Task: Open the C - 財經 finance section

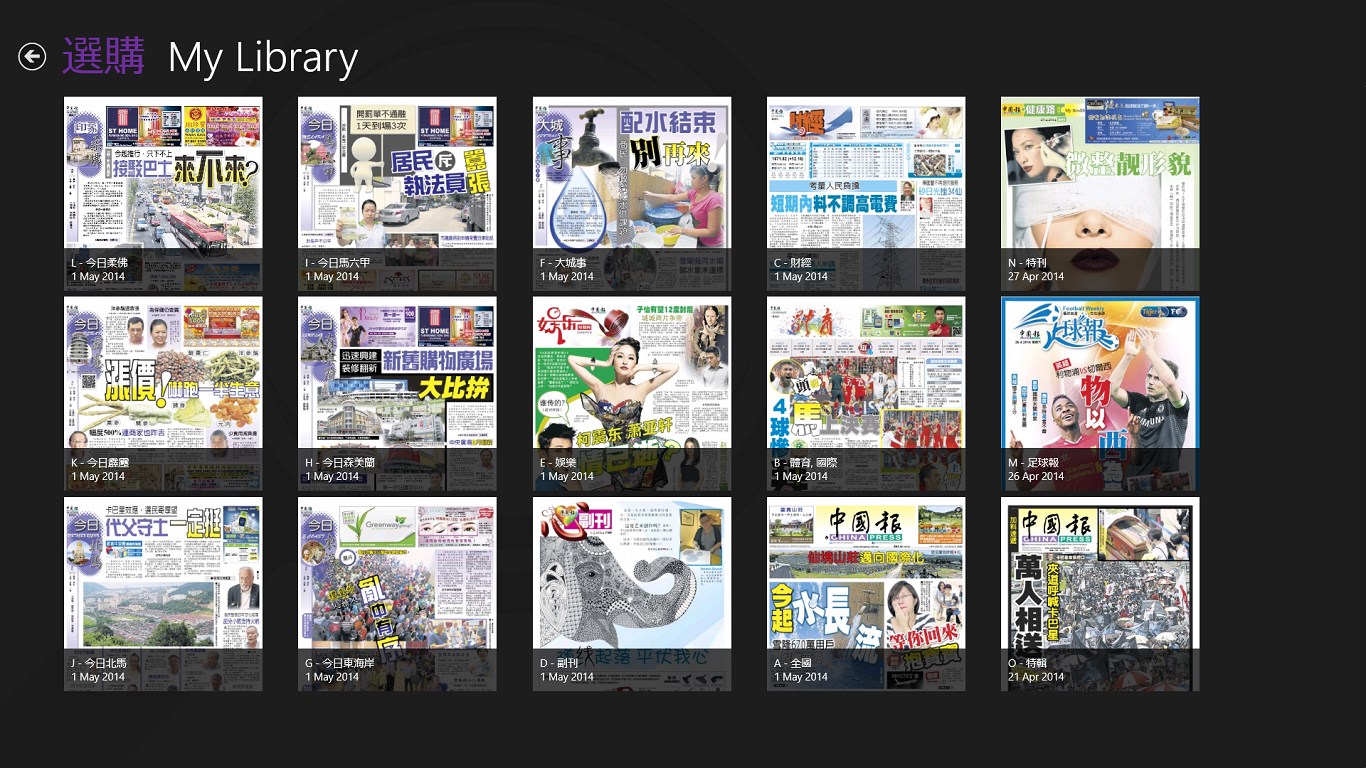Action: pyautogui.click(x=865, y=180)
